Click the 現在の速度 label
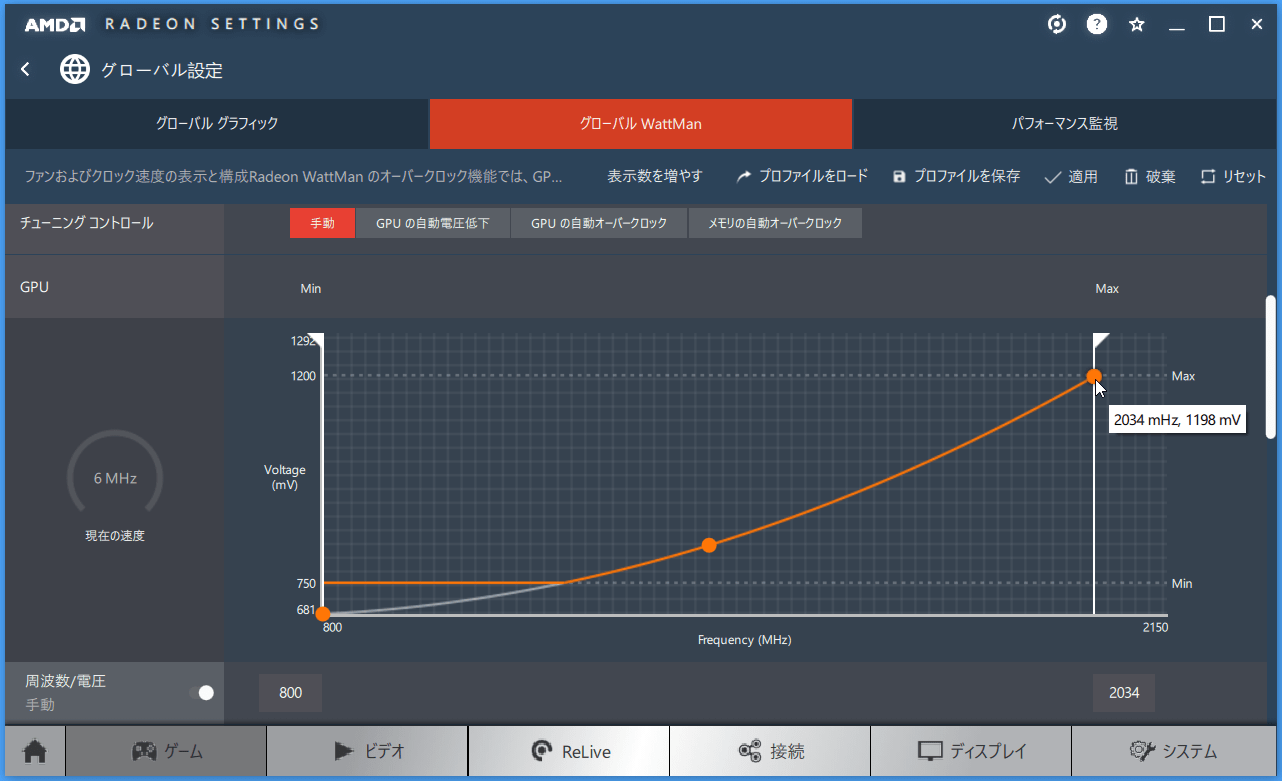 coord(115,536)
